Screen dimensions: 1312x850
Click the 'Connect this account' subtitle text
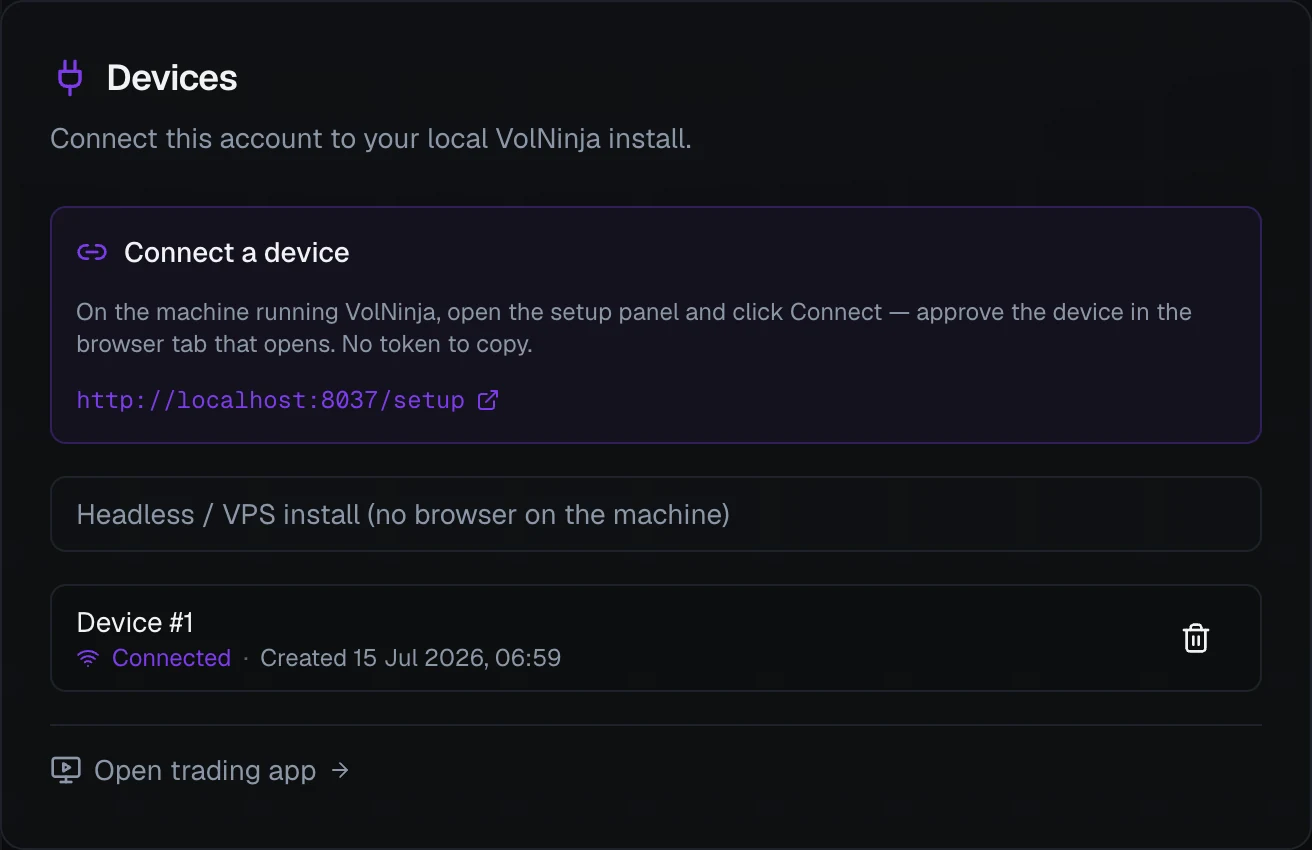(371, 139)
